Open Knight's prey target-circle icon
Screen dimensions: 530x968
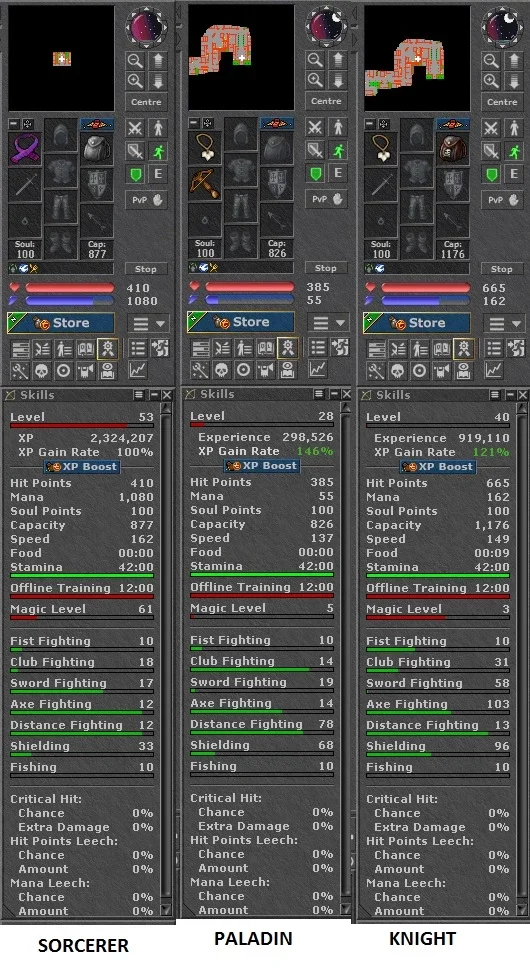pos(419,370)
